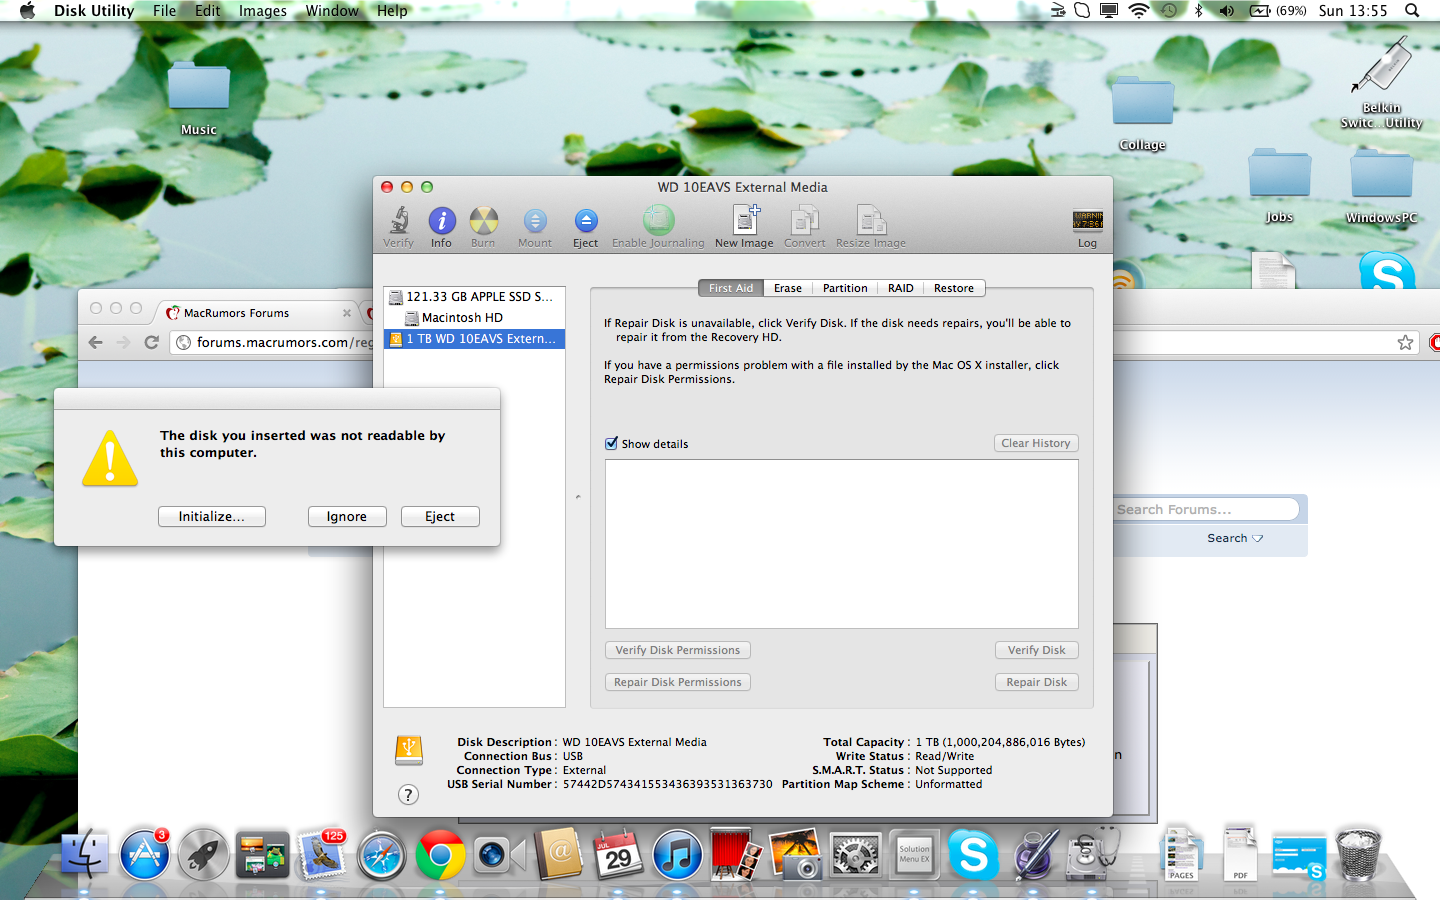Open the Apple menu
Image resolution: width=1440 pixels, height=900 pixels.
coord(27,11)
